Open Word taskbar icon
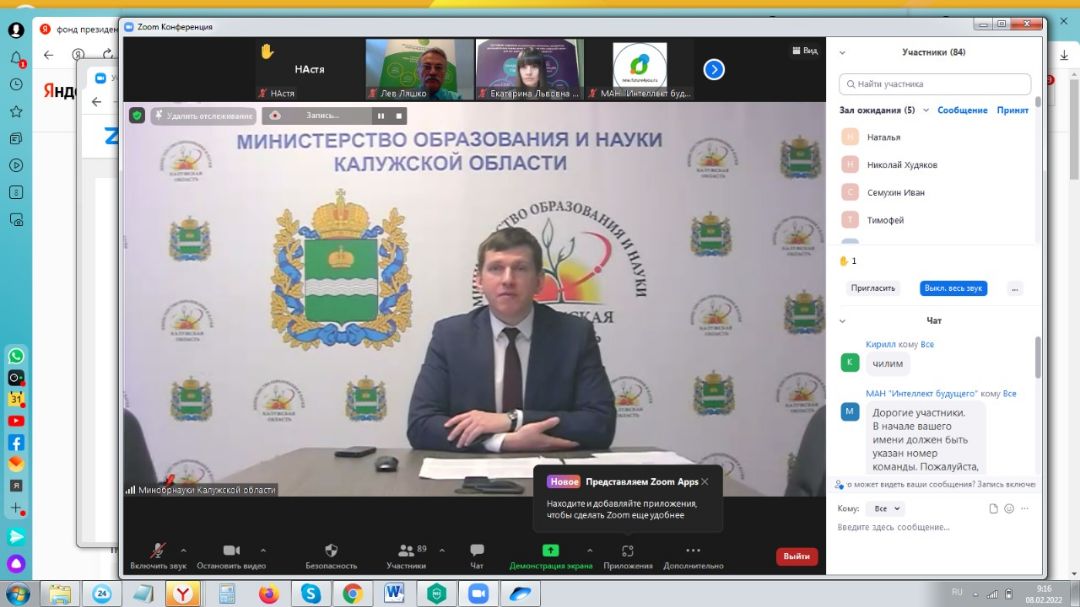Image resolution: width=1080 pixels, height=607 pixels. pyautogui.click(x=395, y=594)
